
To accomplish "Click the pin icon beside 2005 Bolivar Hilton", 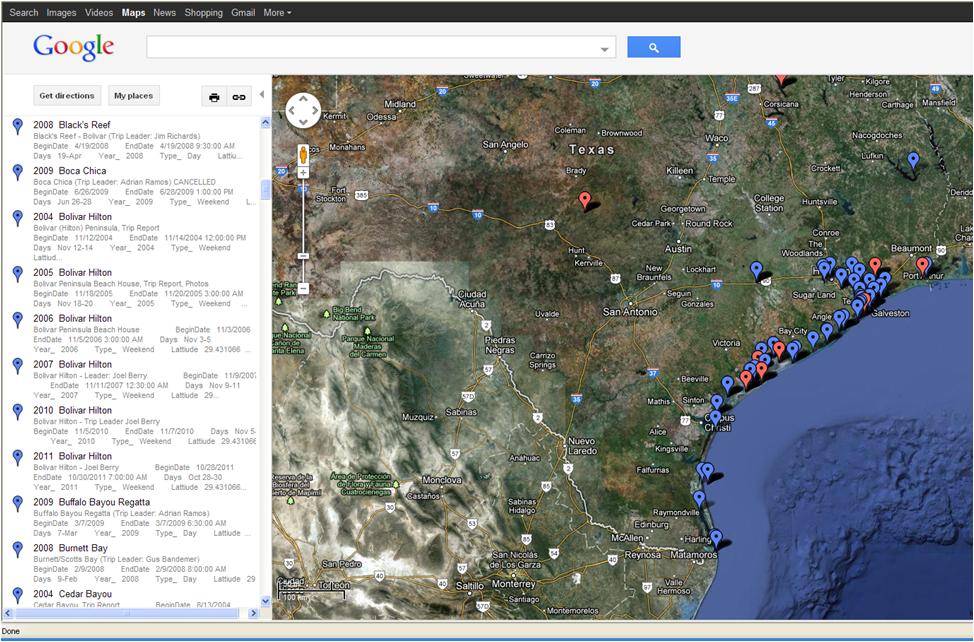I will (x=18, y=274).
